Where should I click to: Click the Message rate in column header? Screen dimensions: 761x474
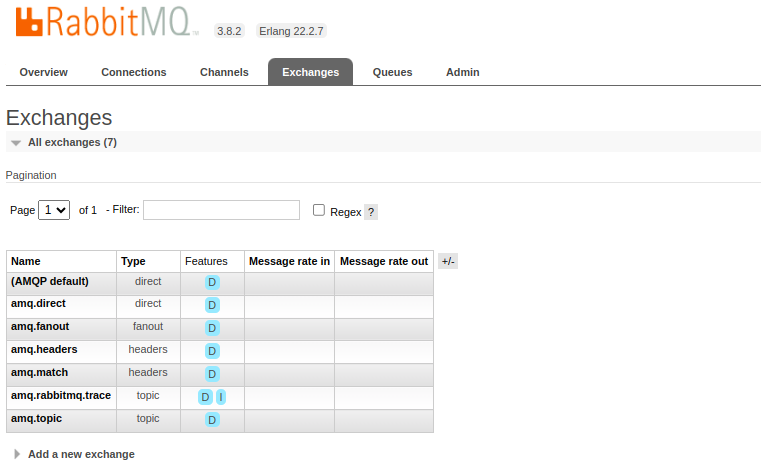[x=289, y=262]
